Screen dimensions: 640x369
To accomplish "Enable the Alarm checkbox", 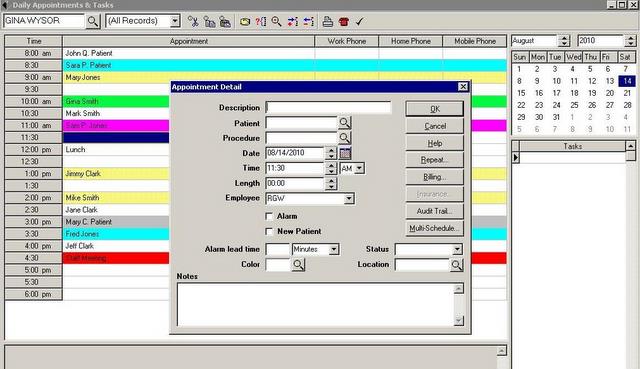I will [x=269, y=216].
